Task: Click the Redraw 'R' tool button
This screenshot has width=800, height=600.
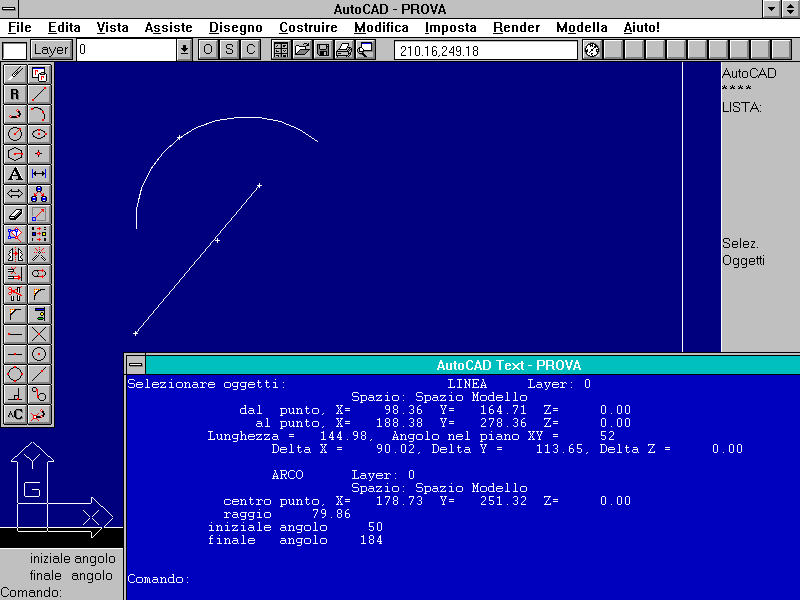Action: tap(15, 94)
